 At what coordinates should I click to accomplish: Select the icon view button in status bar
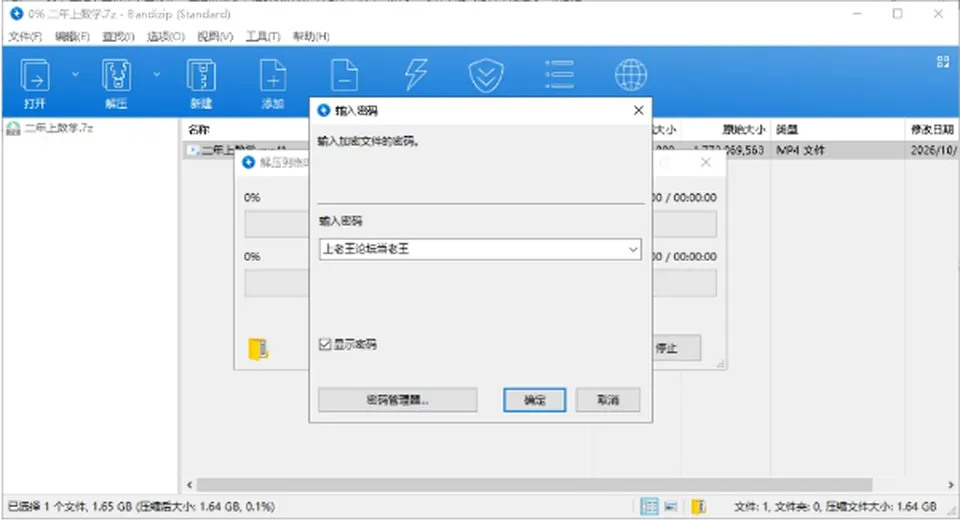click(x=671, y=506)
